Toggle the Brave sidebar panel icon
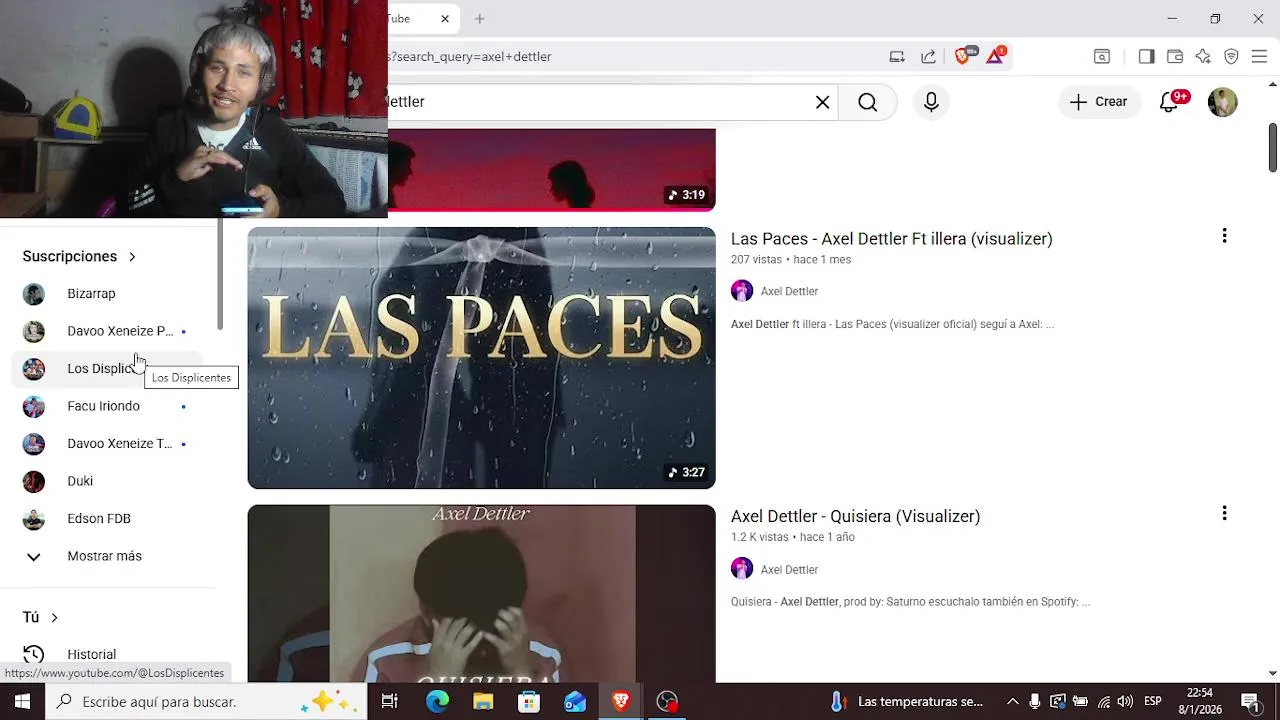 [1146, 57]
